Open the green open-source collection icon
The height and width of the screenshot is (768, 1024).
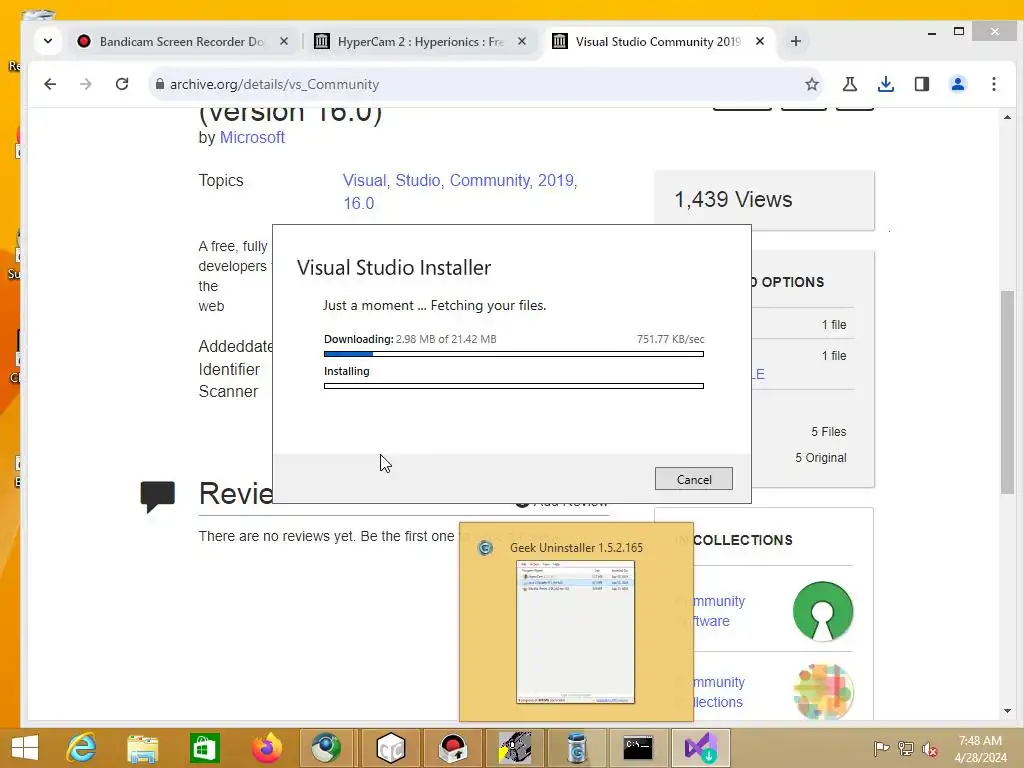[823, 611]
